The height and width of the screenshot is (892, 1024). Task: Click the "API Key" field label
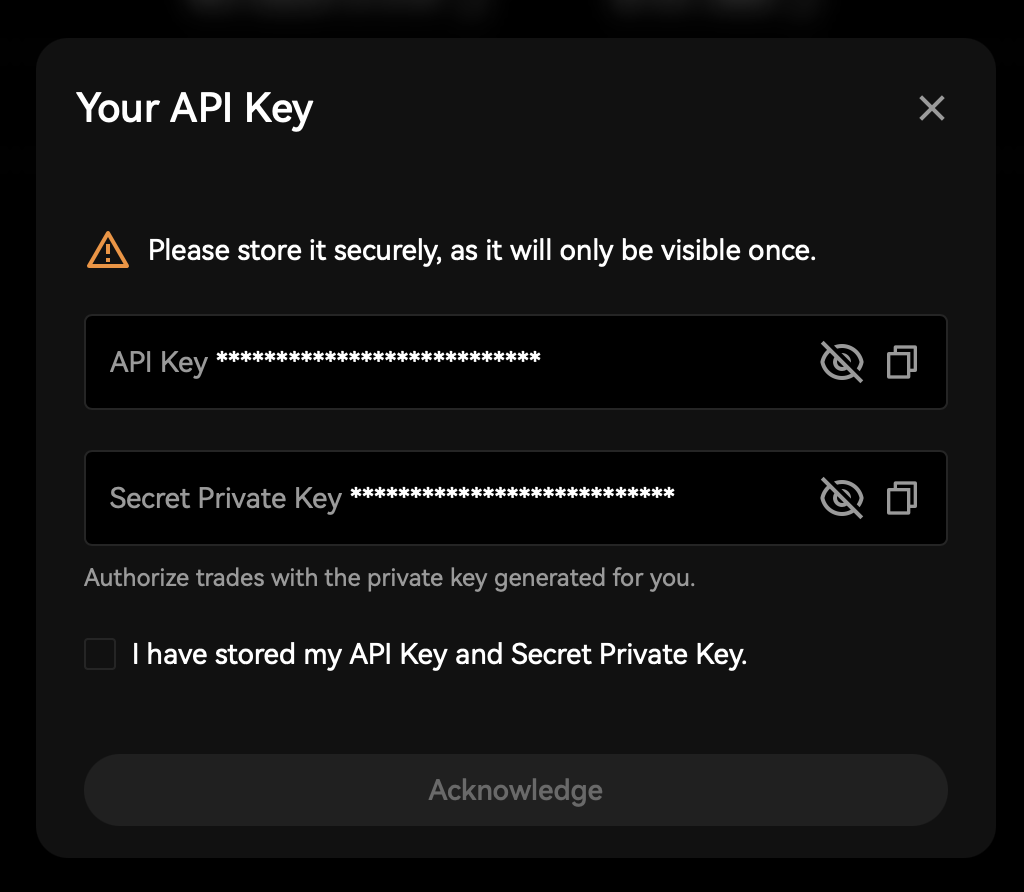[158, 362]
